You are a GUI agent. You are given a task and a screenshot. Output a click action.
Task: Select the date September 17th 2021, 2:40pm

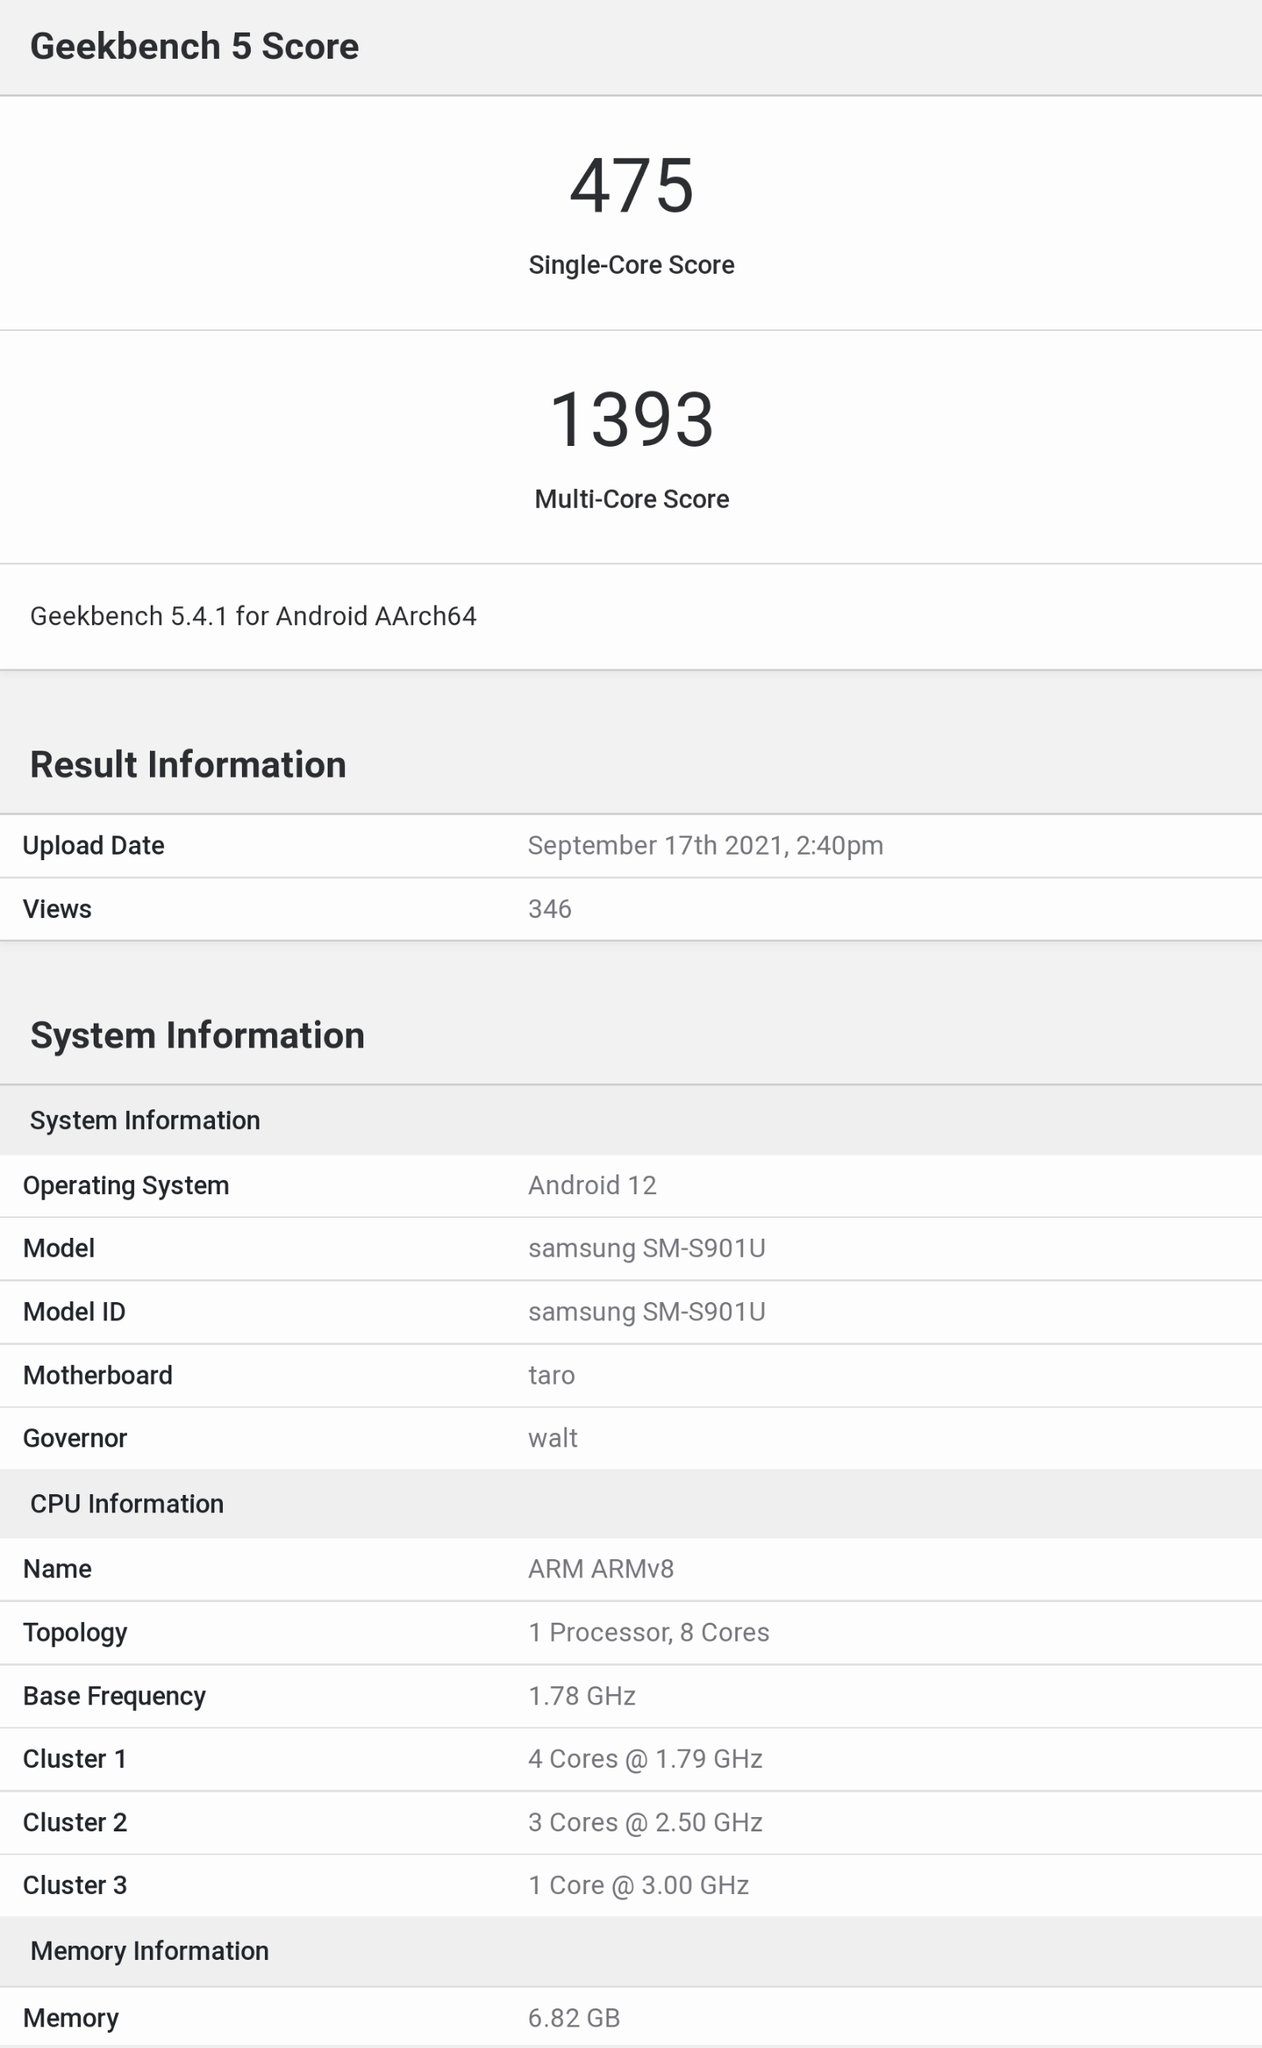705,846
